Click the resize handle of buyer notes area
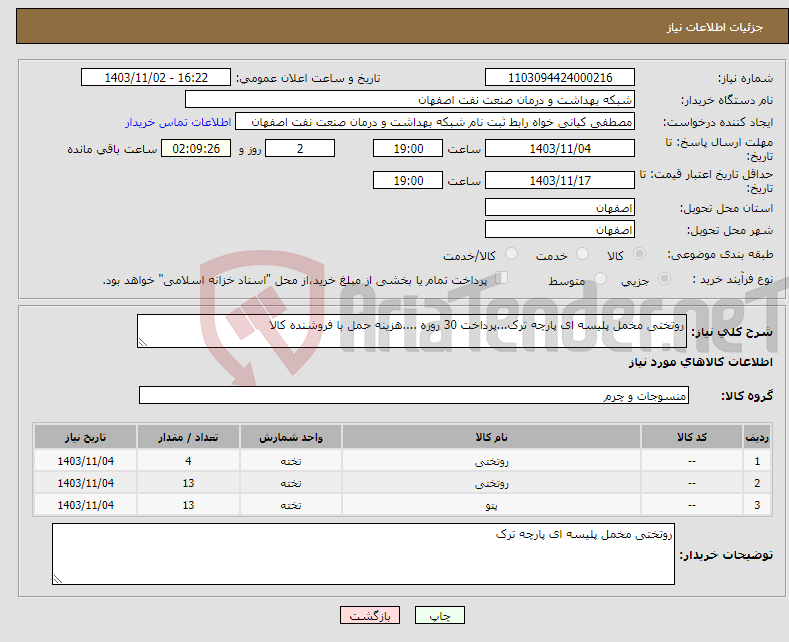 (58, 580)
